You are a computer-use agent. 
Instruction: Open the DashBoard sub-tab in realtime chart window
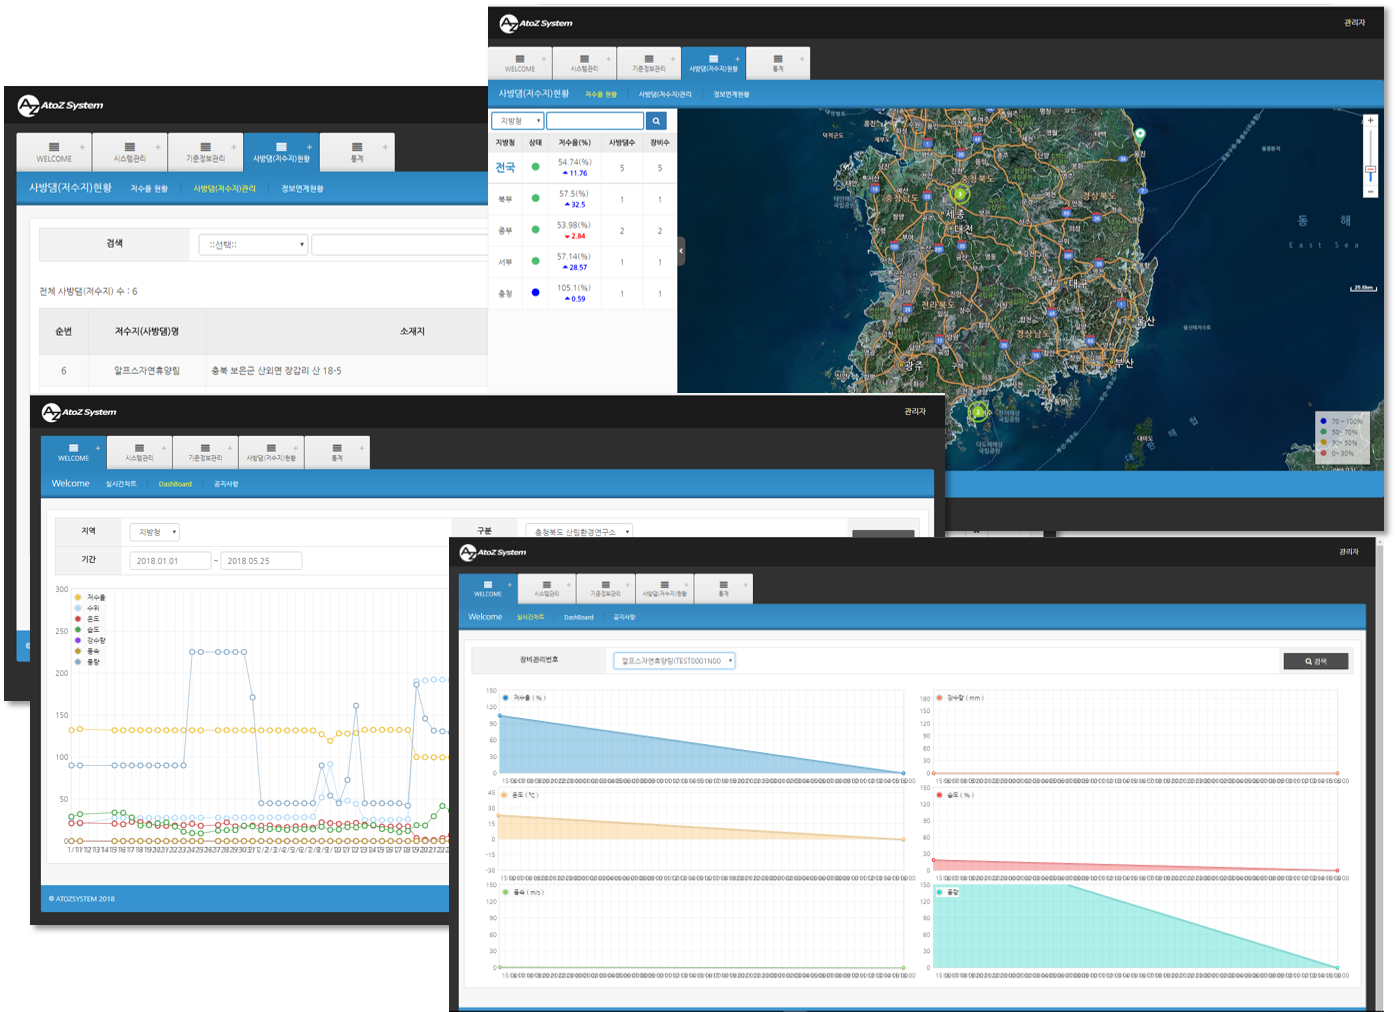click(578, 617)
